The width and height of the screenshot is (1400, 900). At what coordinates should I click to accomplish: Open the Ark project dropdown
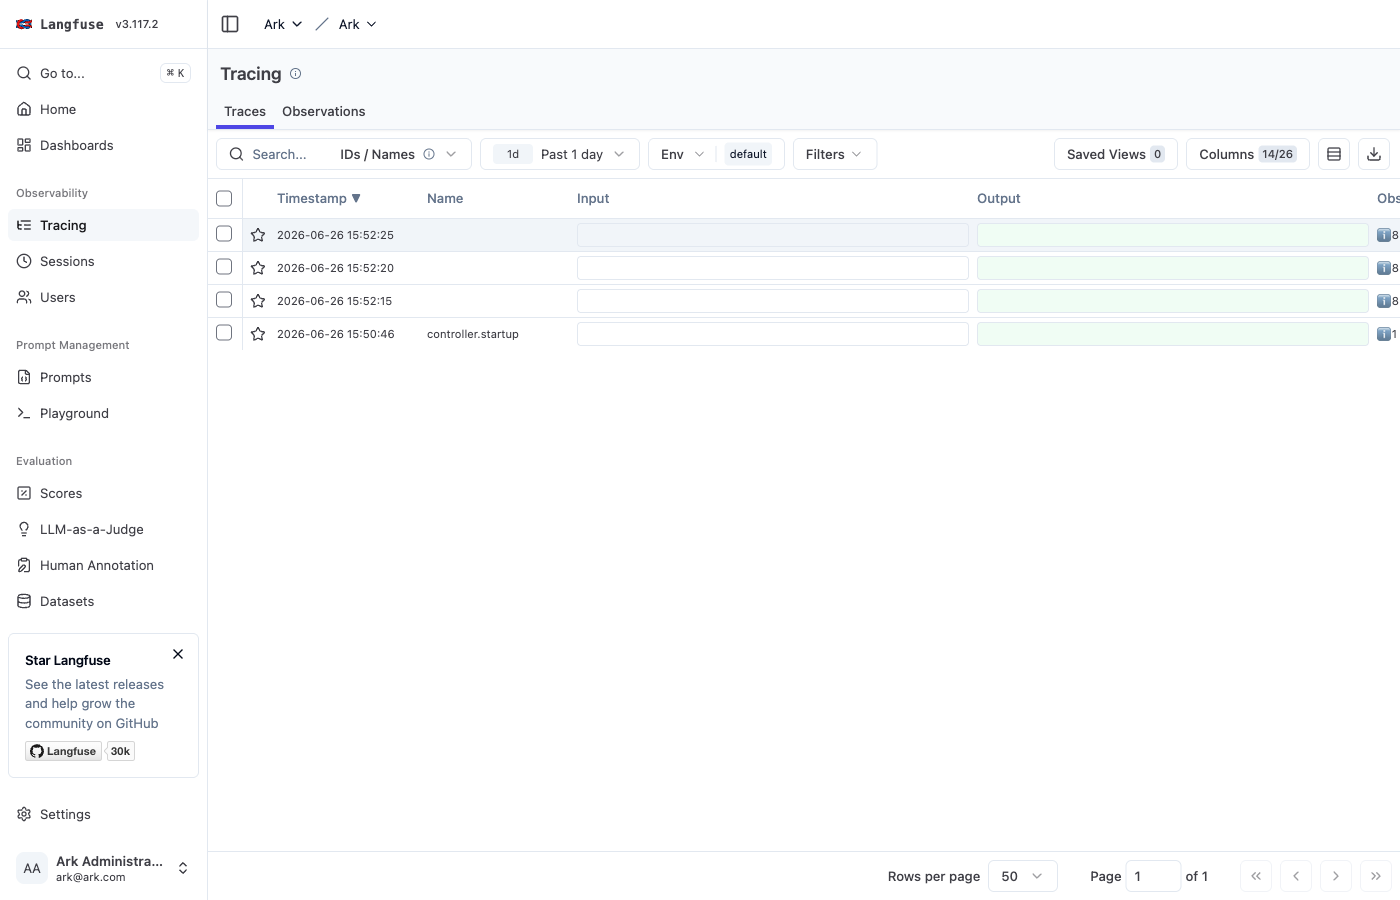tap(357, 24)
